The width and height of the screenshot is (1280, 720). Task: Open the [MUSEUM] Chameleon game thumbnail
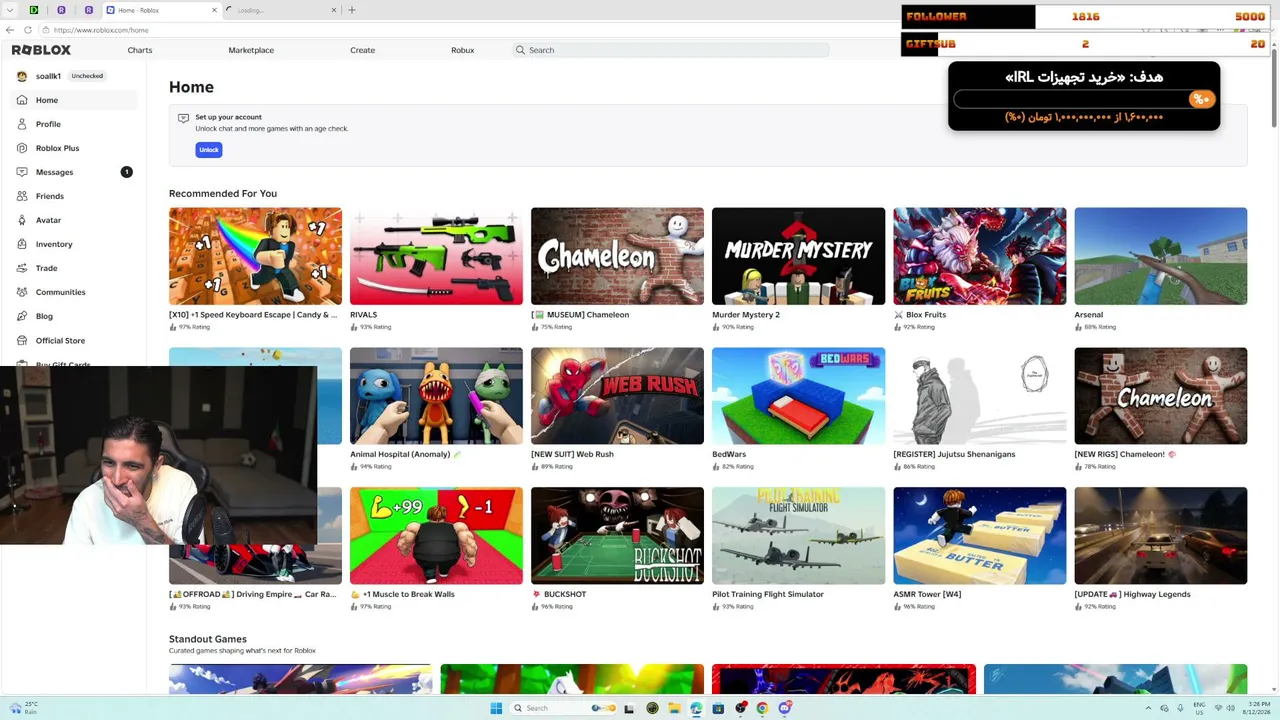click(x=617, y=256)
